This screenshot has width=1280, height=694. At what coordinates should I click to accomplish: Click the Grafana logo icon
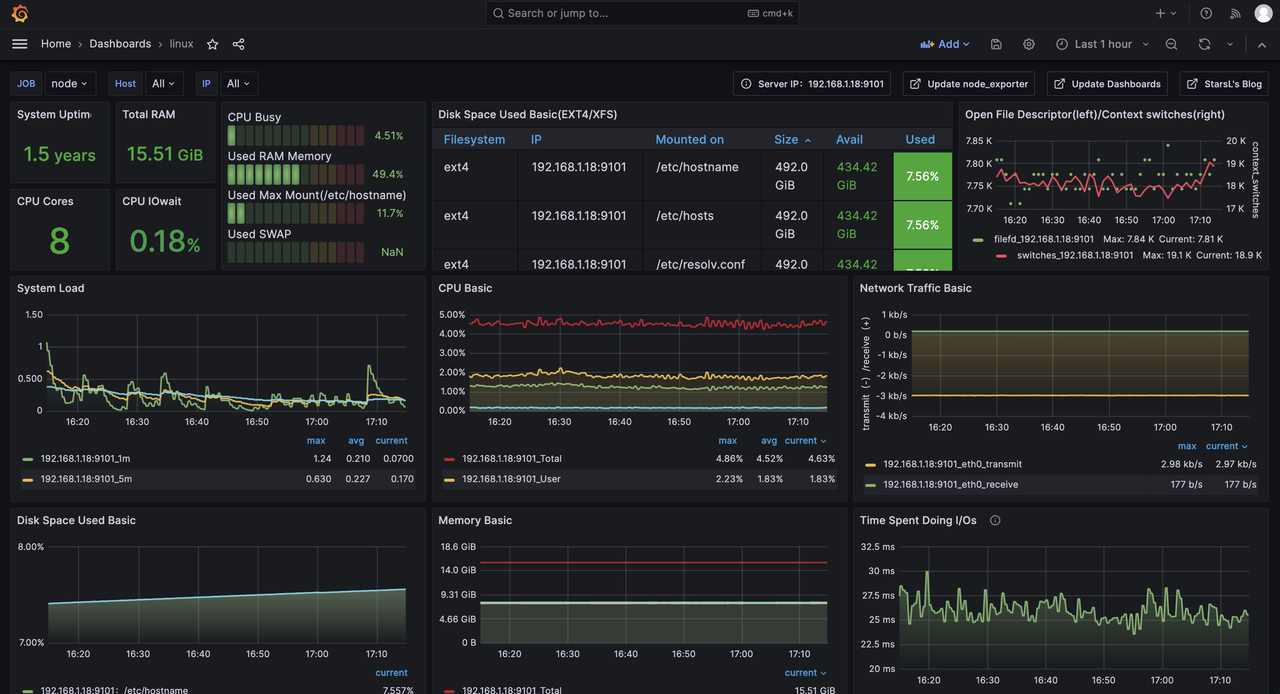point(20,13)
